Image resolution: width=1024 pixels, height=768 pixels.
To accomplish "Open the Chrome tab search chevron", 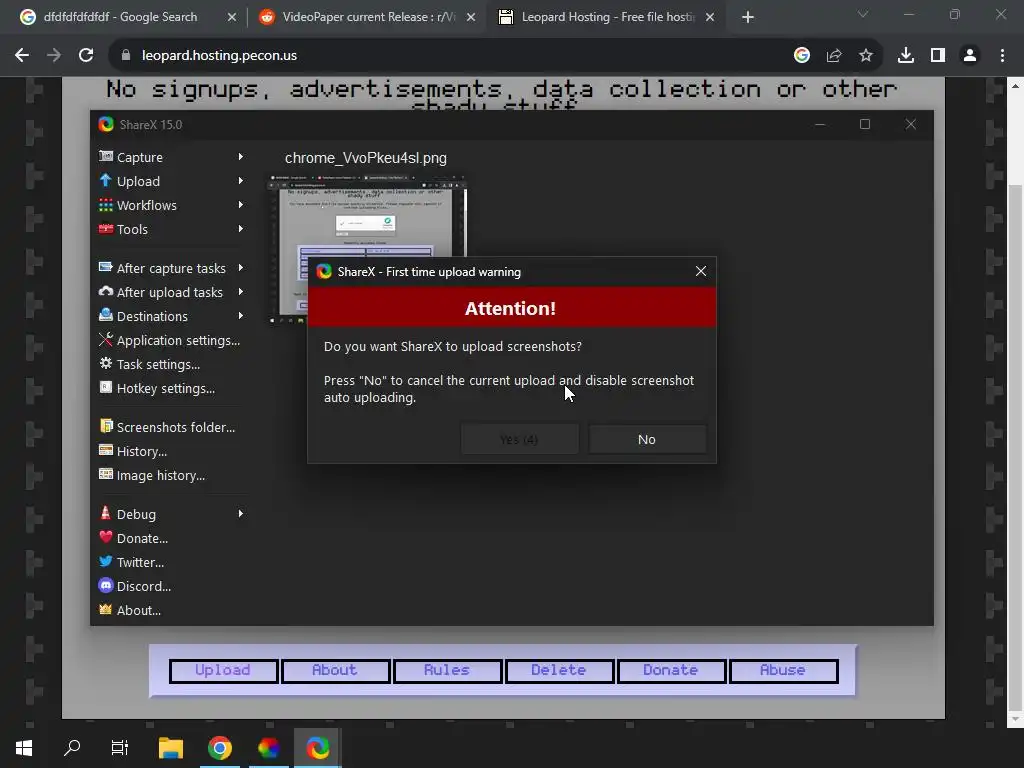I will pos(863,14).
